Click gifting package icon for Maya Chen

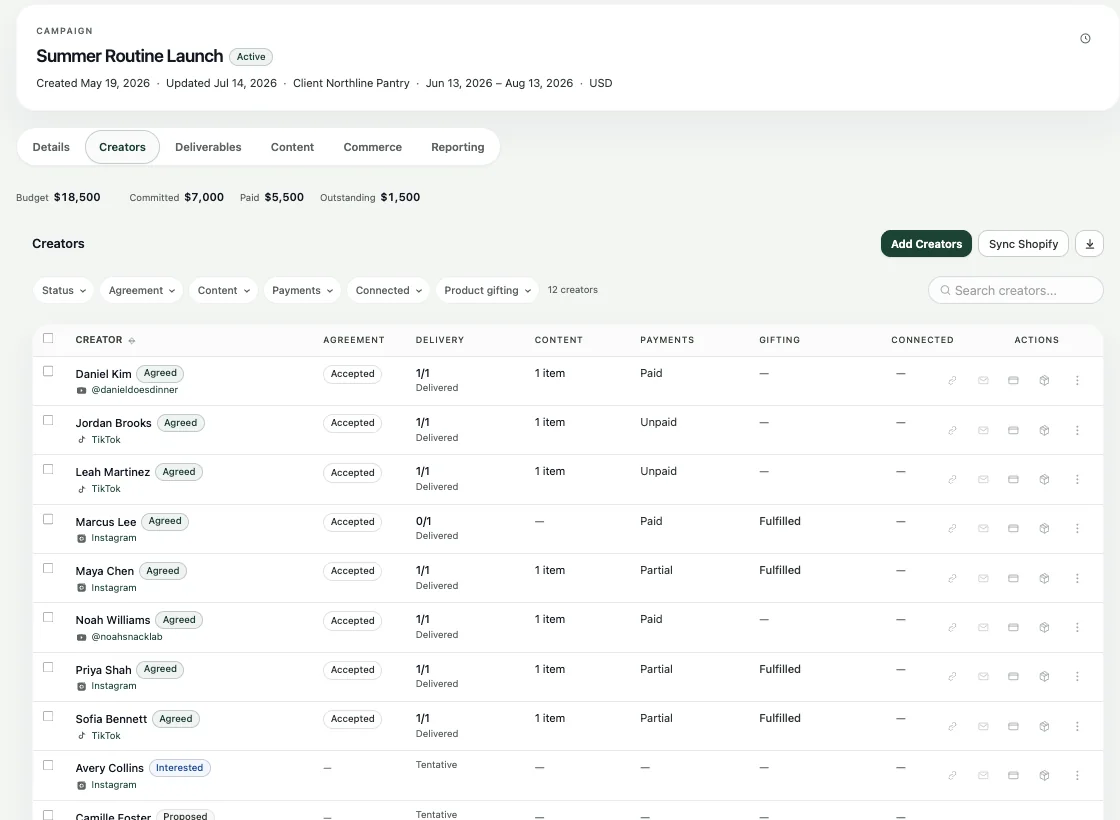click(x=1044, y=578)
